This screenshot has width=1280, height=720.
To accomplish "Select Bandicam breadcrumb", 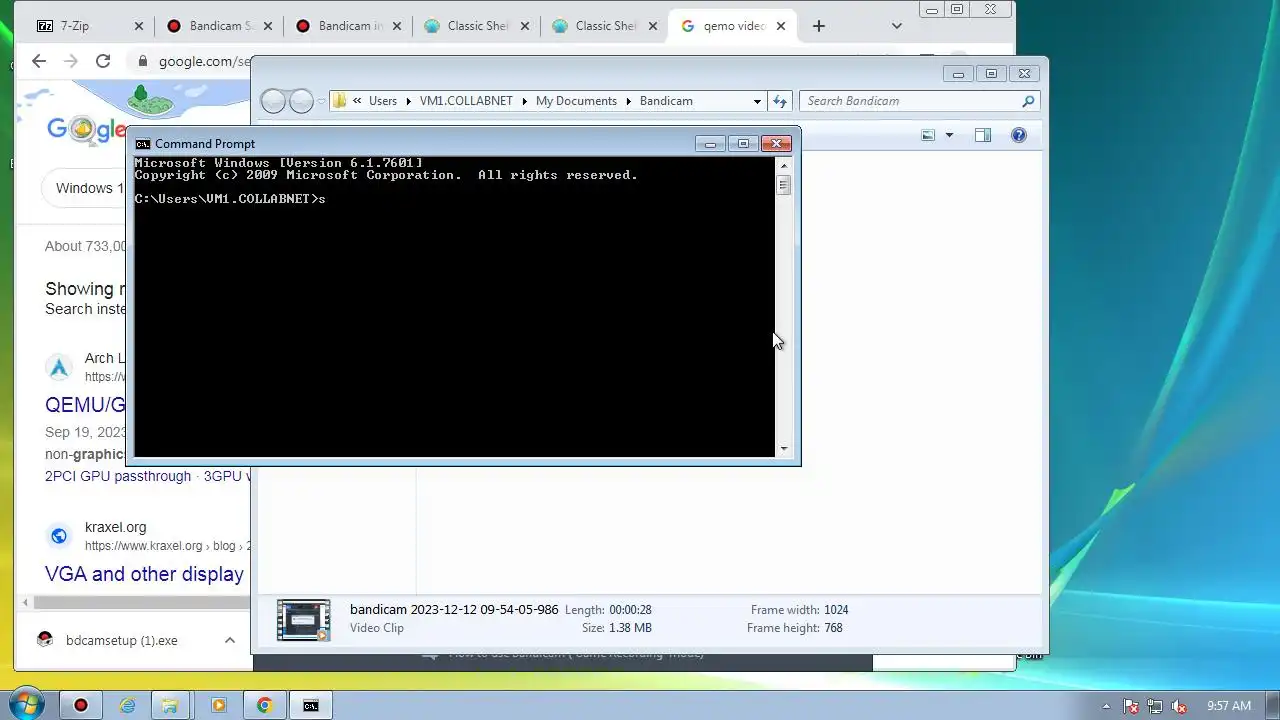I will pyautogui.click(x=666, y=101).
